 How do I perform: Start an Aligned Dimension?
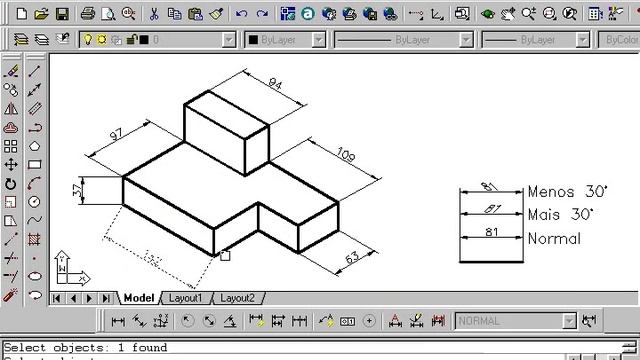139,322
